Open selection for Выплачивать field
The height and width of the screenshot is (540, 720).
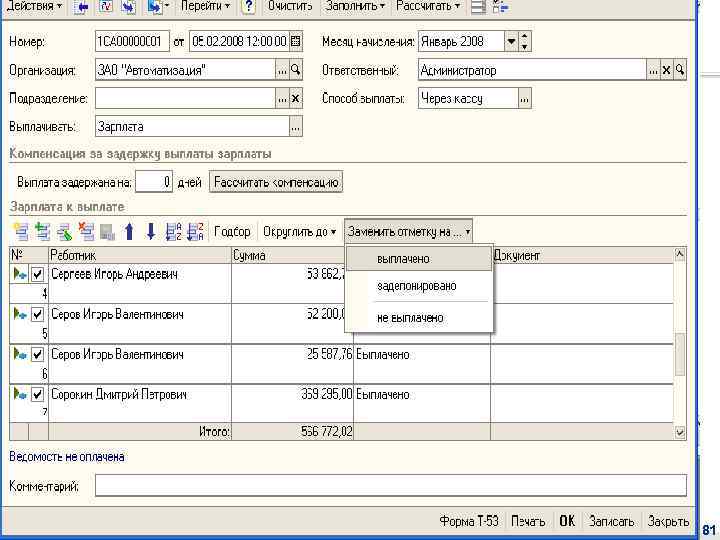coord(296,127)
